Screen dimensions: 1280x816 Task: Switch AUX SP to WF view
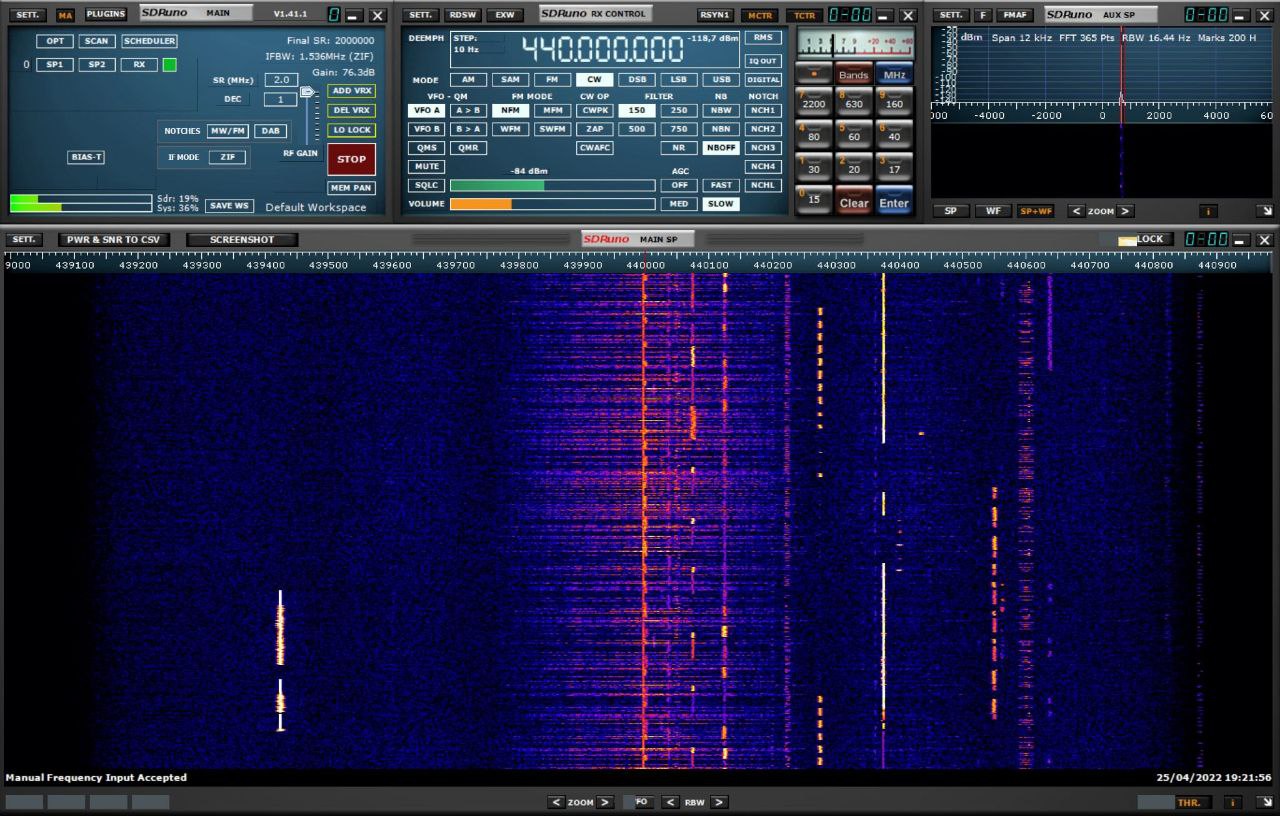(993, 211)
